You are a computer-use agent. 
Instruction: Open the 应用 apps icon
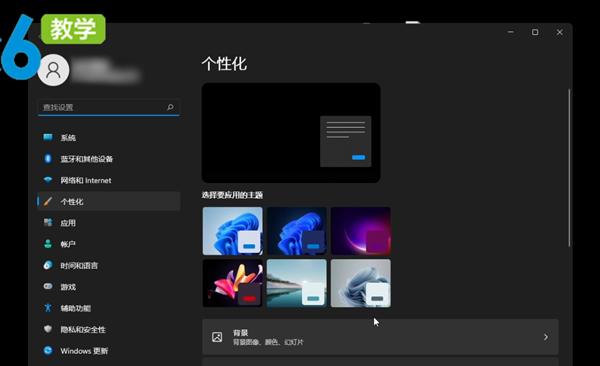[x=48, y=222]
